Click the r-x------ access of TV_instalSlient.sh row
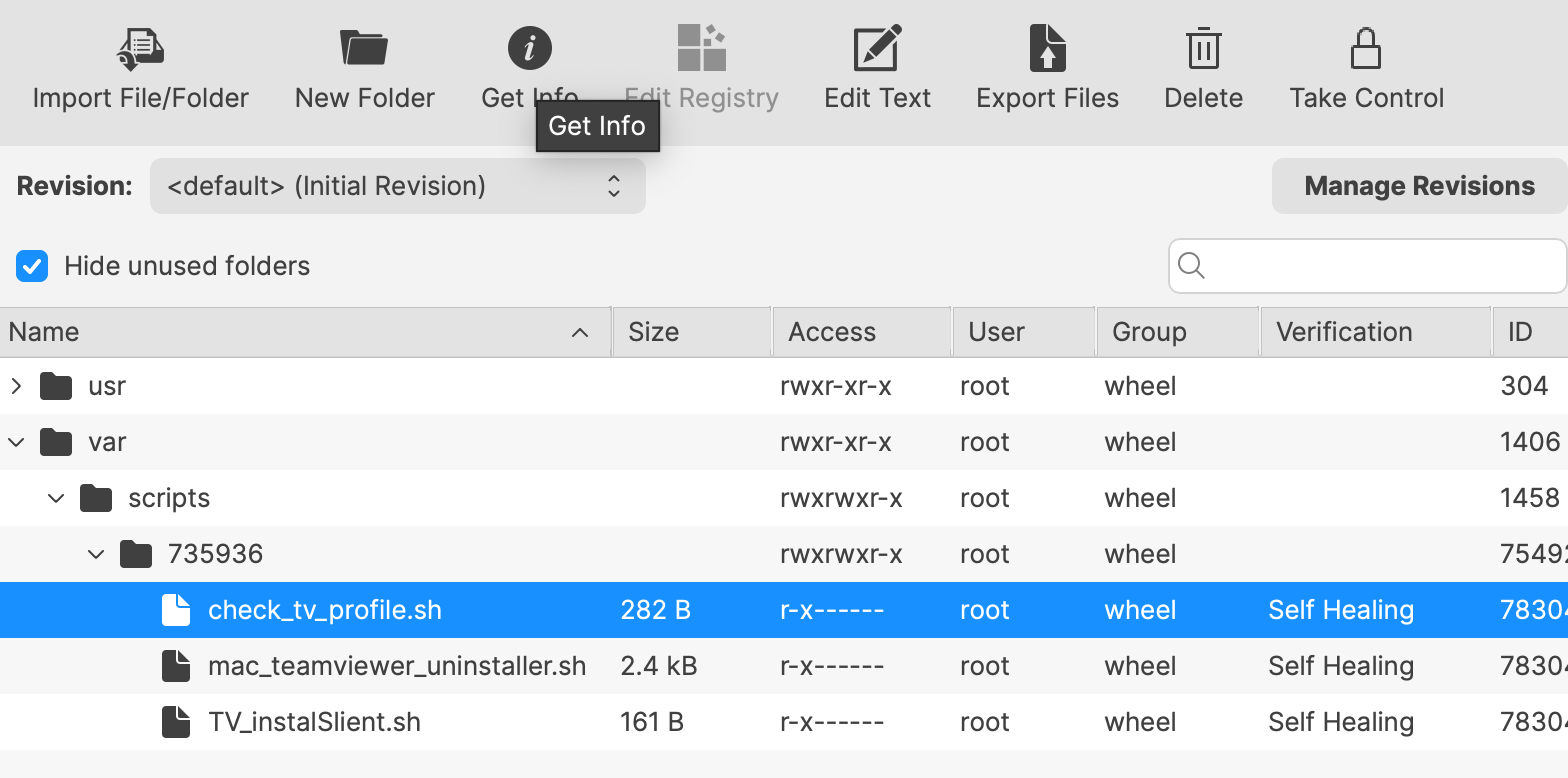 click(832, 722)
